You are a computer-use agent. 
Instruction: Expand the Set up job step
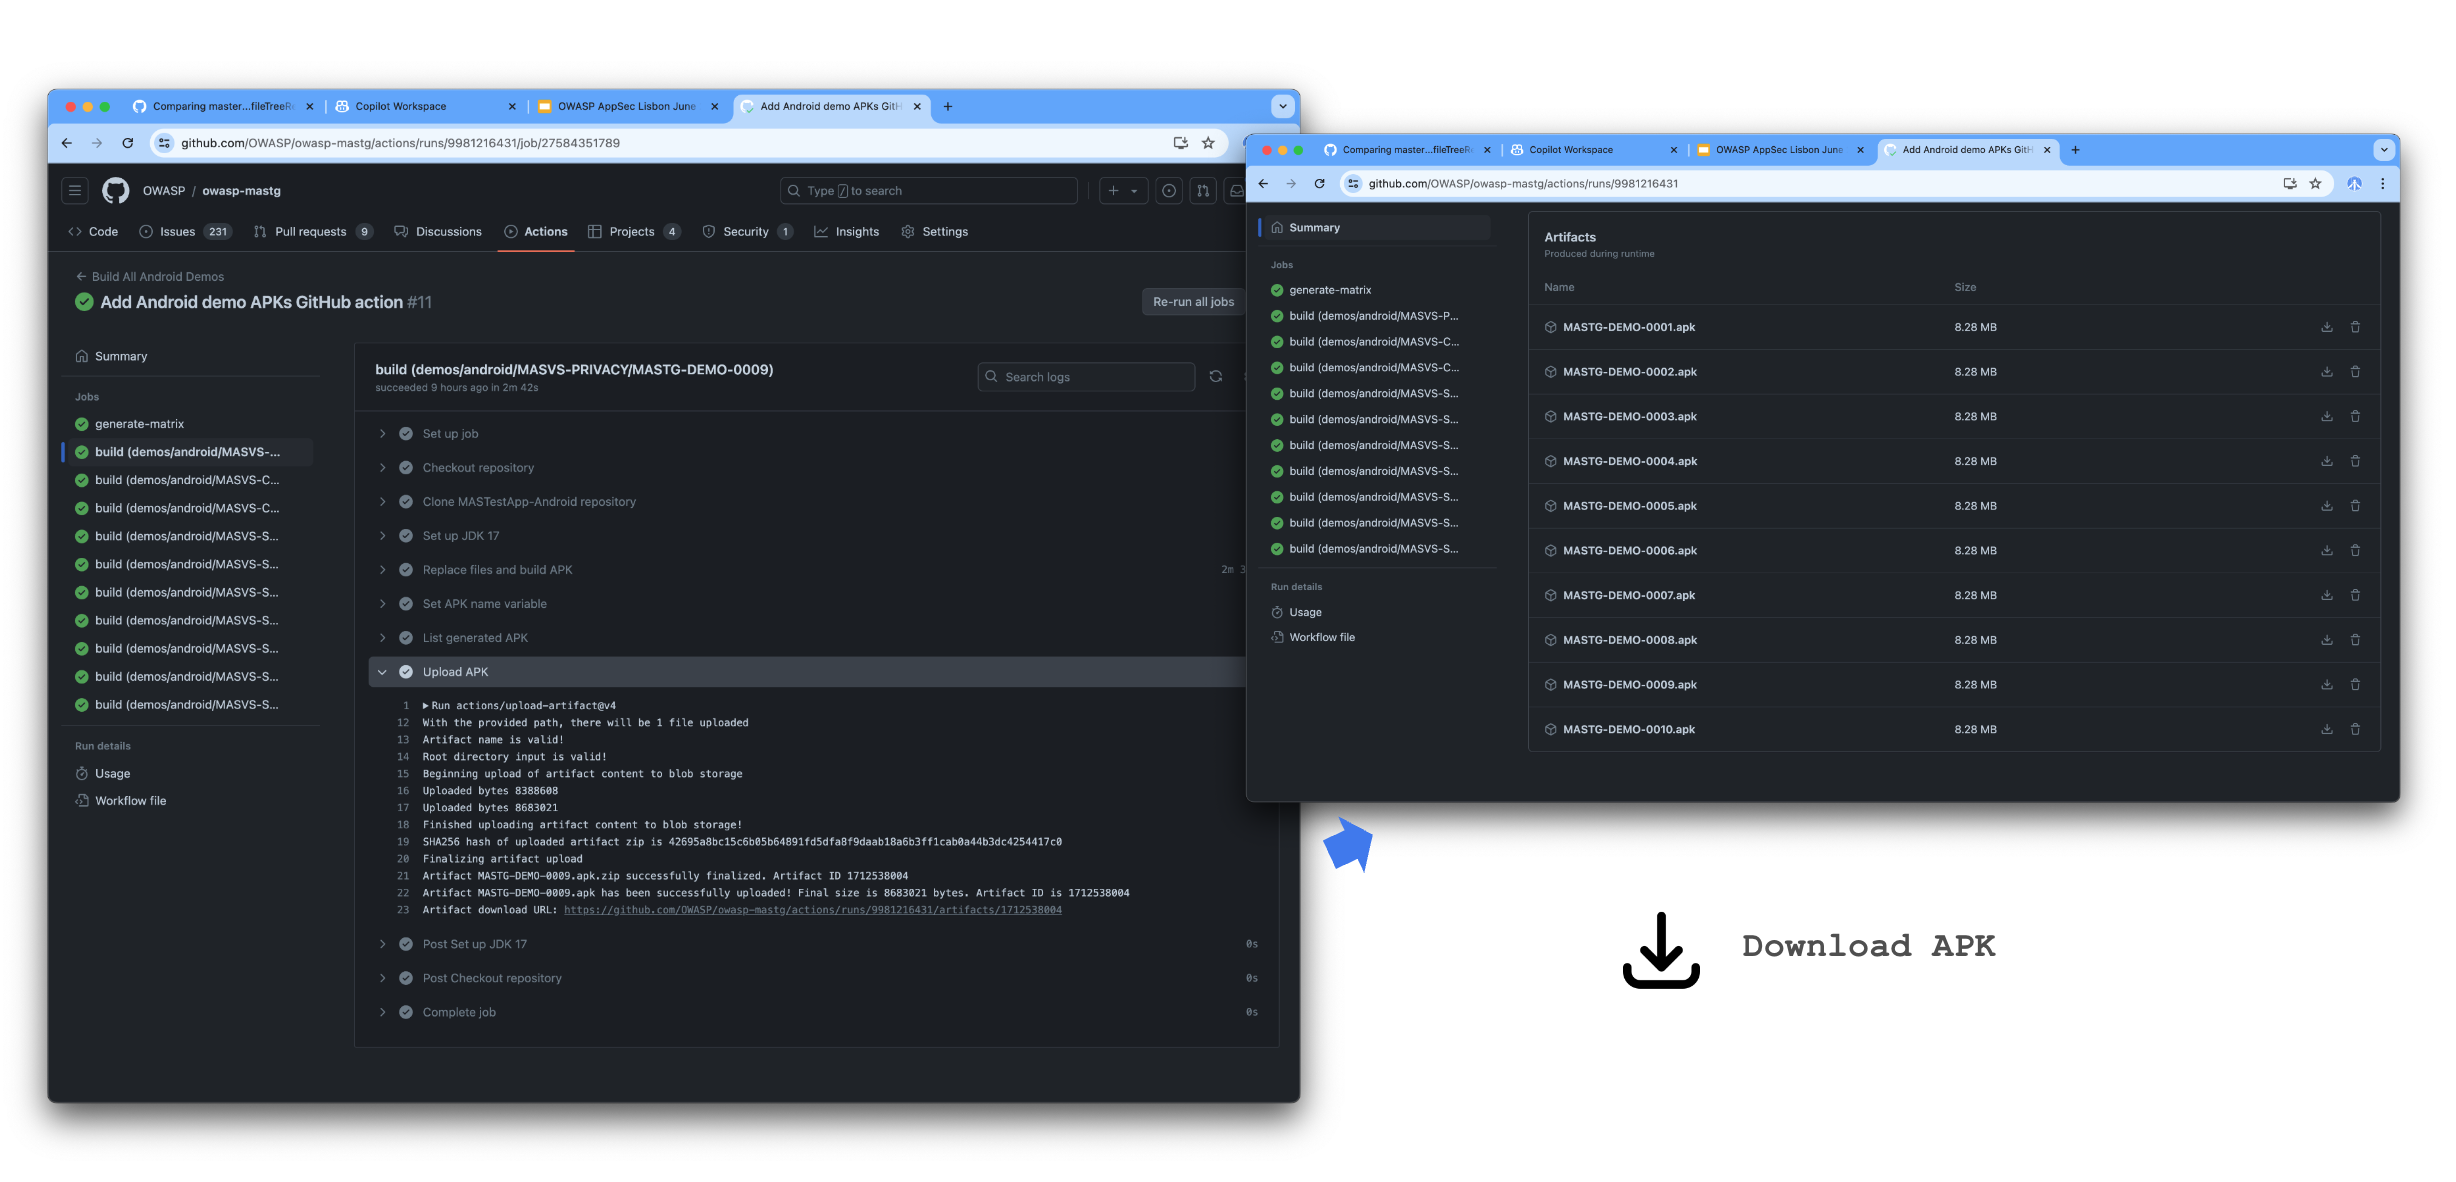coord(450,434)
